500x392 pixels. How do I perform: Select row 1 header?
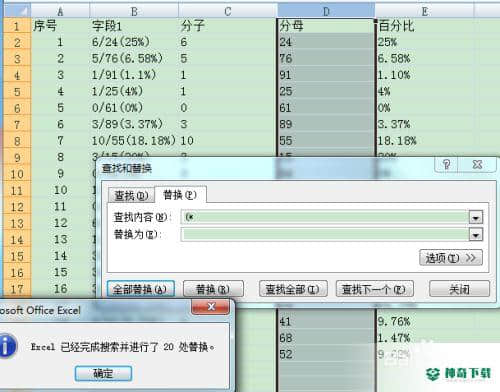pos(17,26)
